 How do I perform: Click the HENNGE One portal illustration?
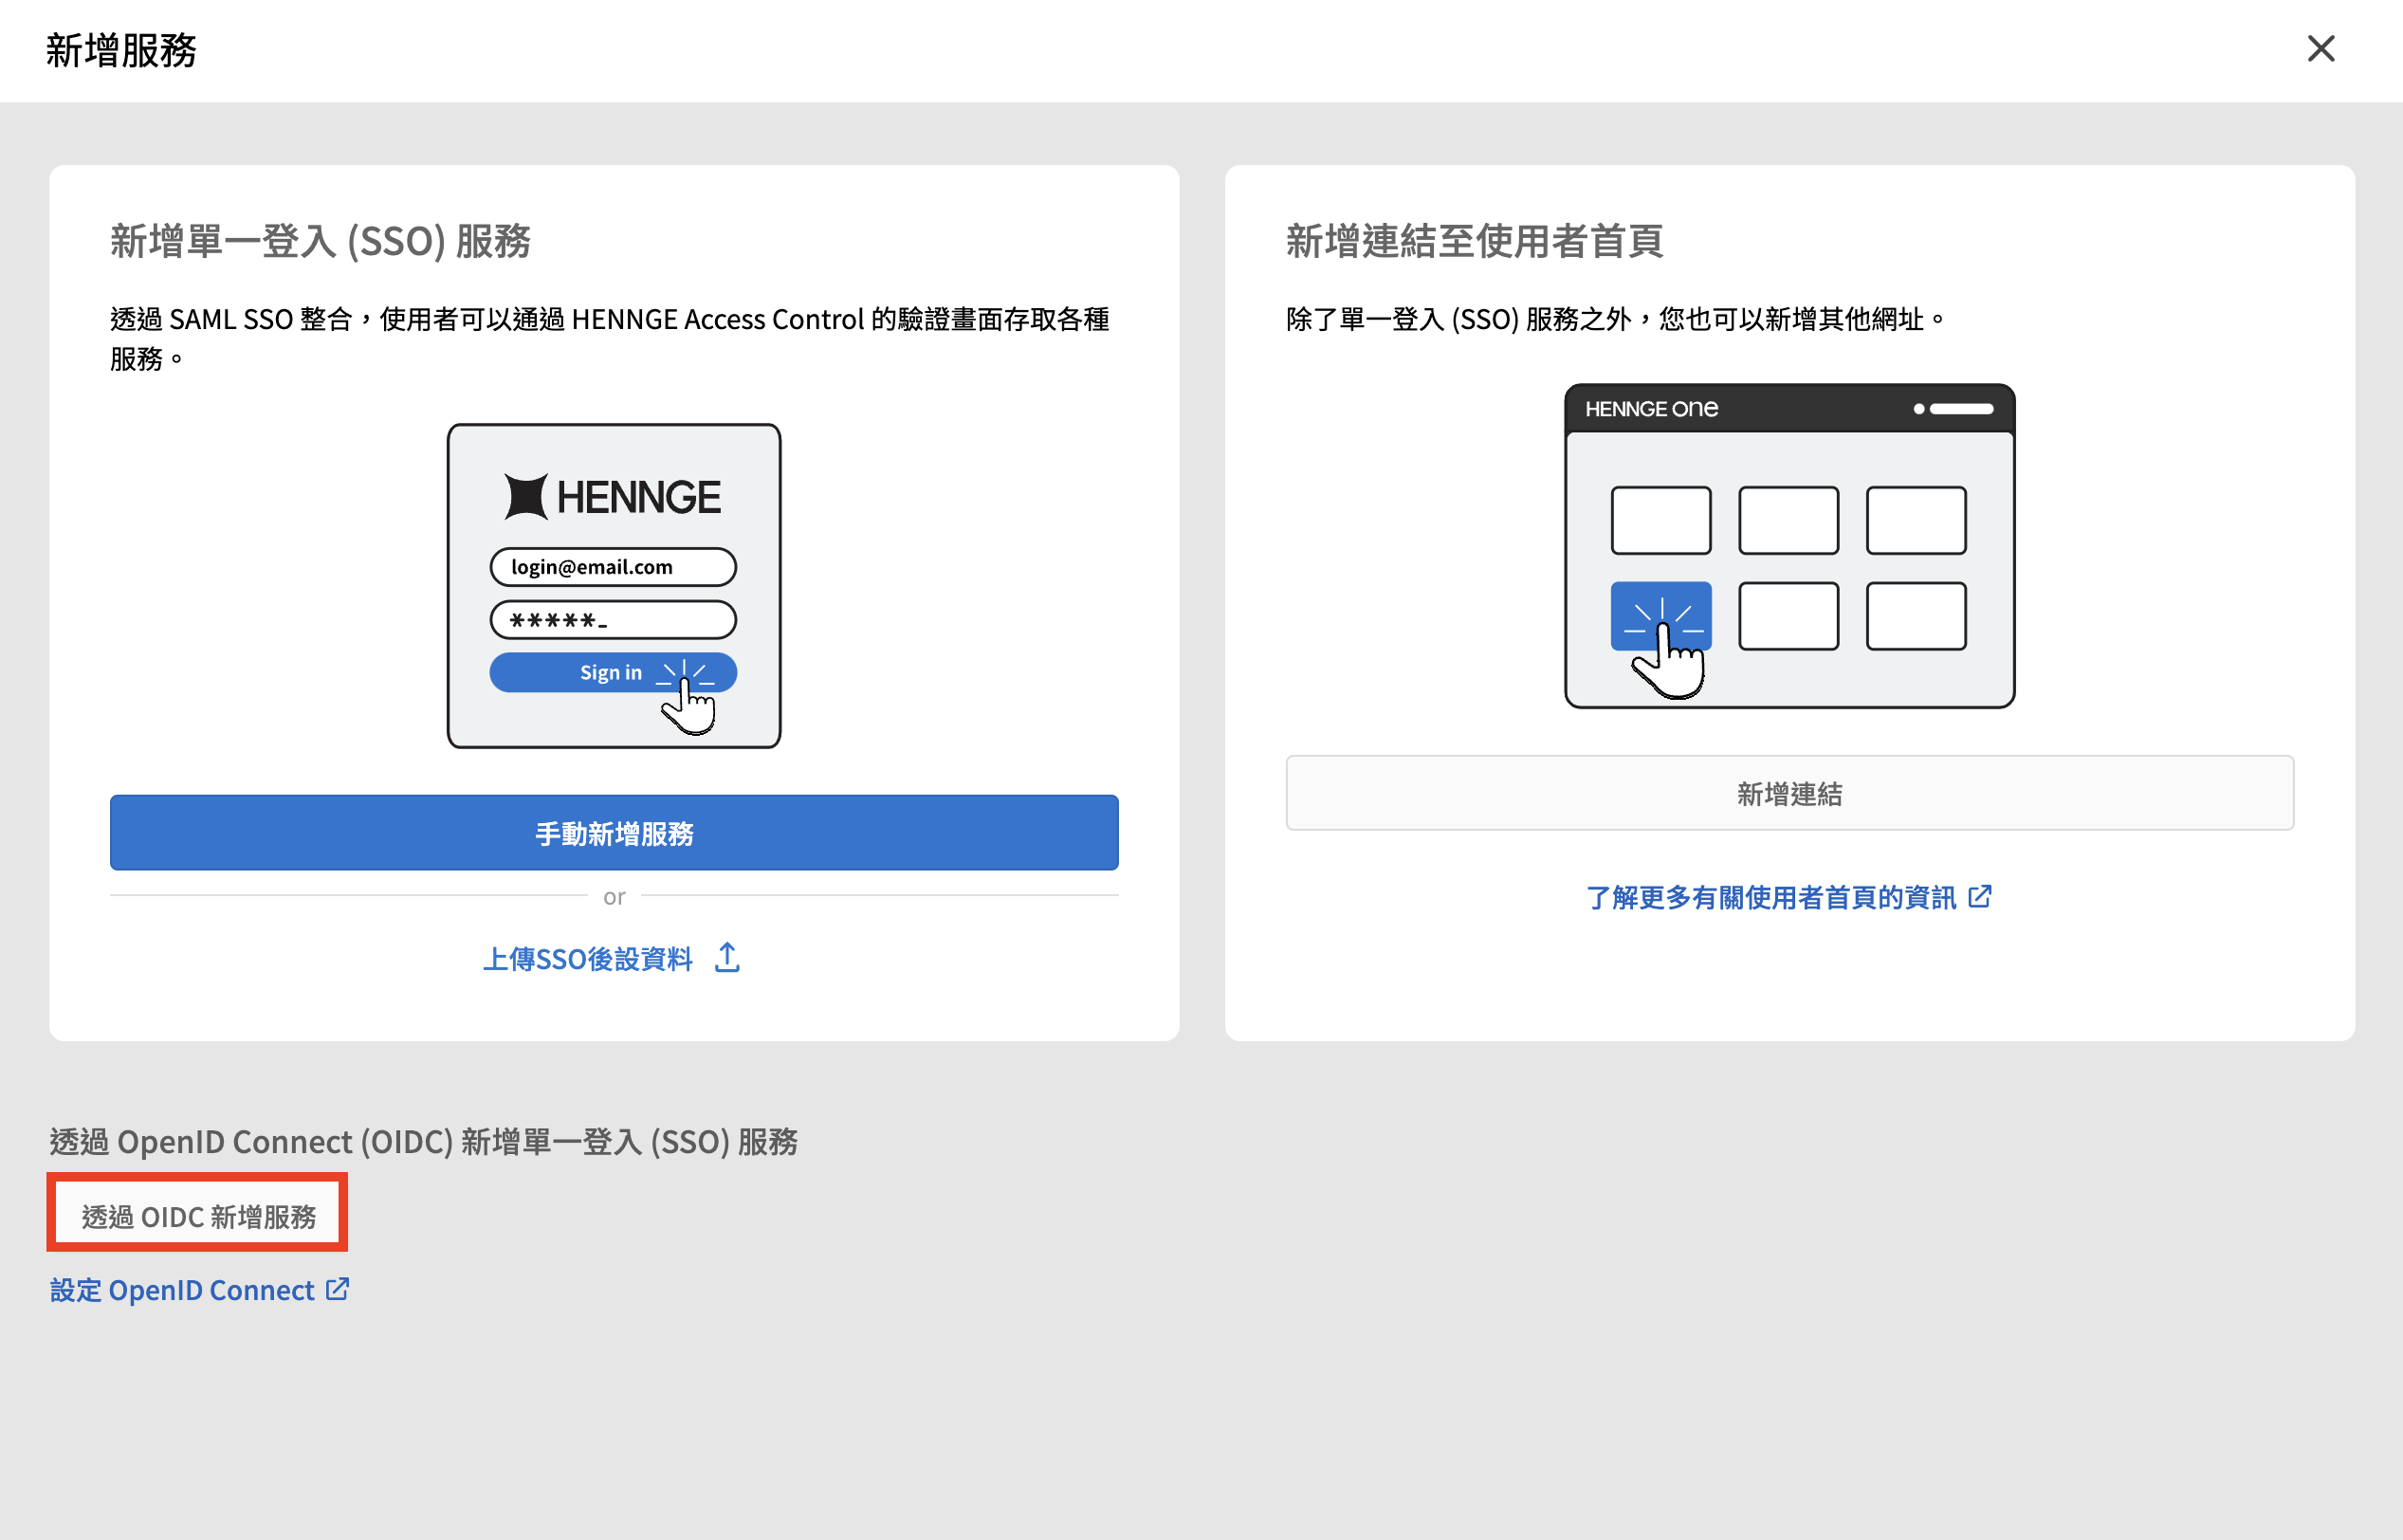click(1789, 546)
